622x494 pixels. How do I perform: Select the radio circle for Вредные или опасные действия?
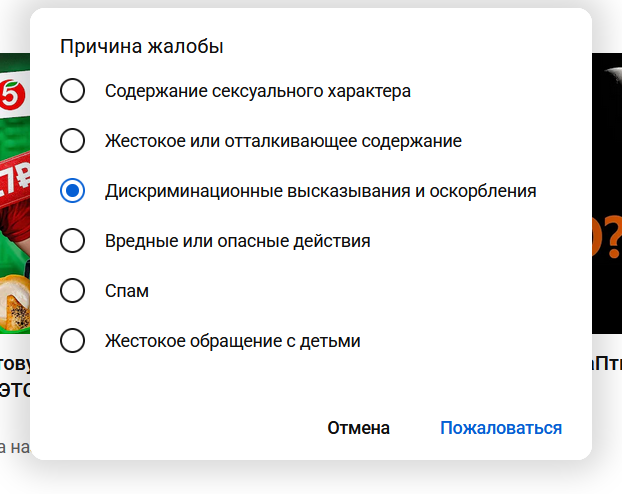click(72, 240)
